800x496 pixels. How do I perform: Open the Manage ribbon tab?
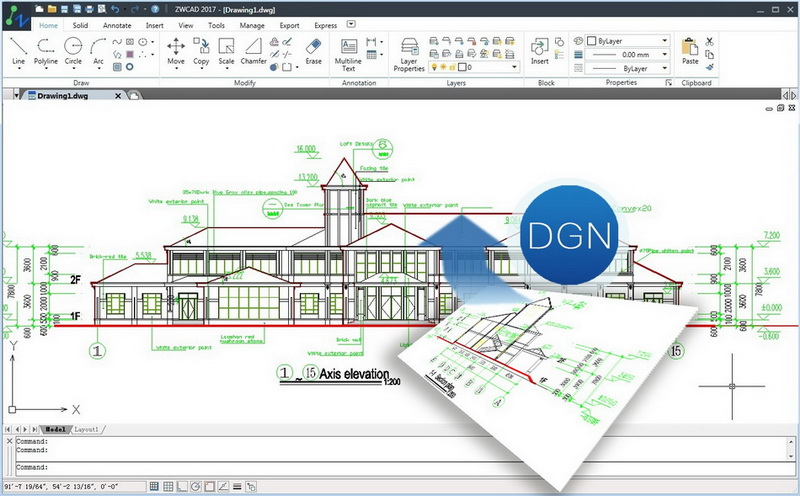click(252, 25)
